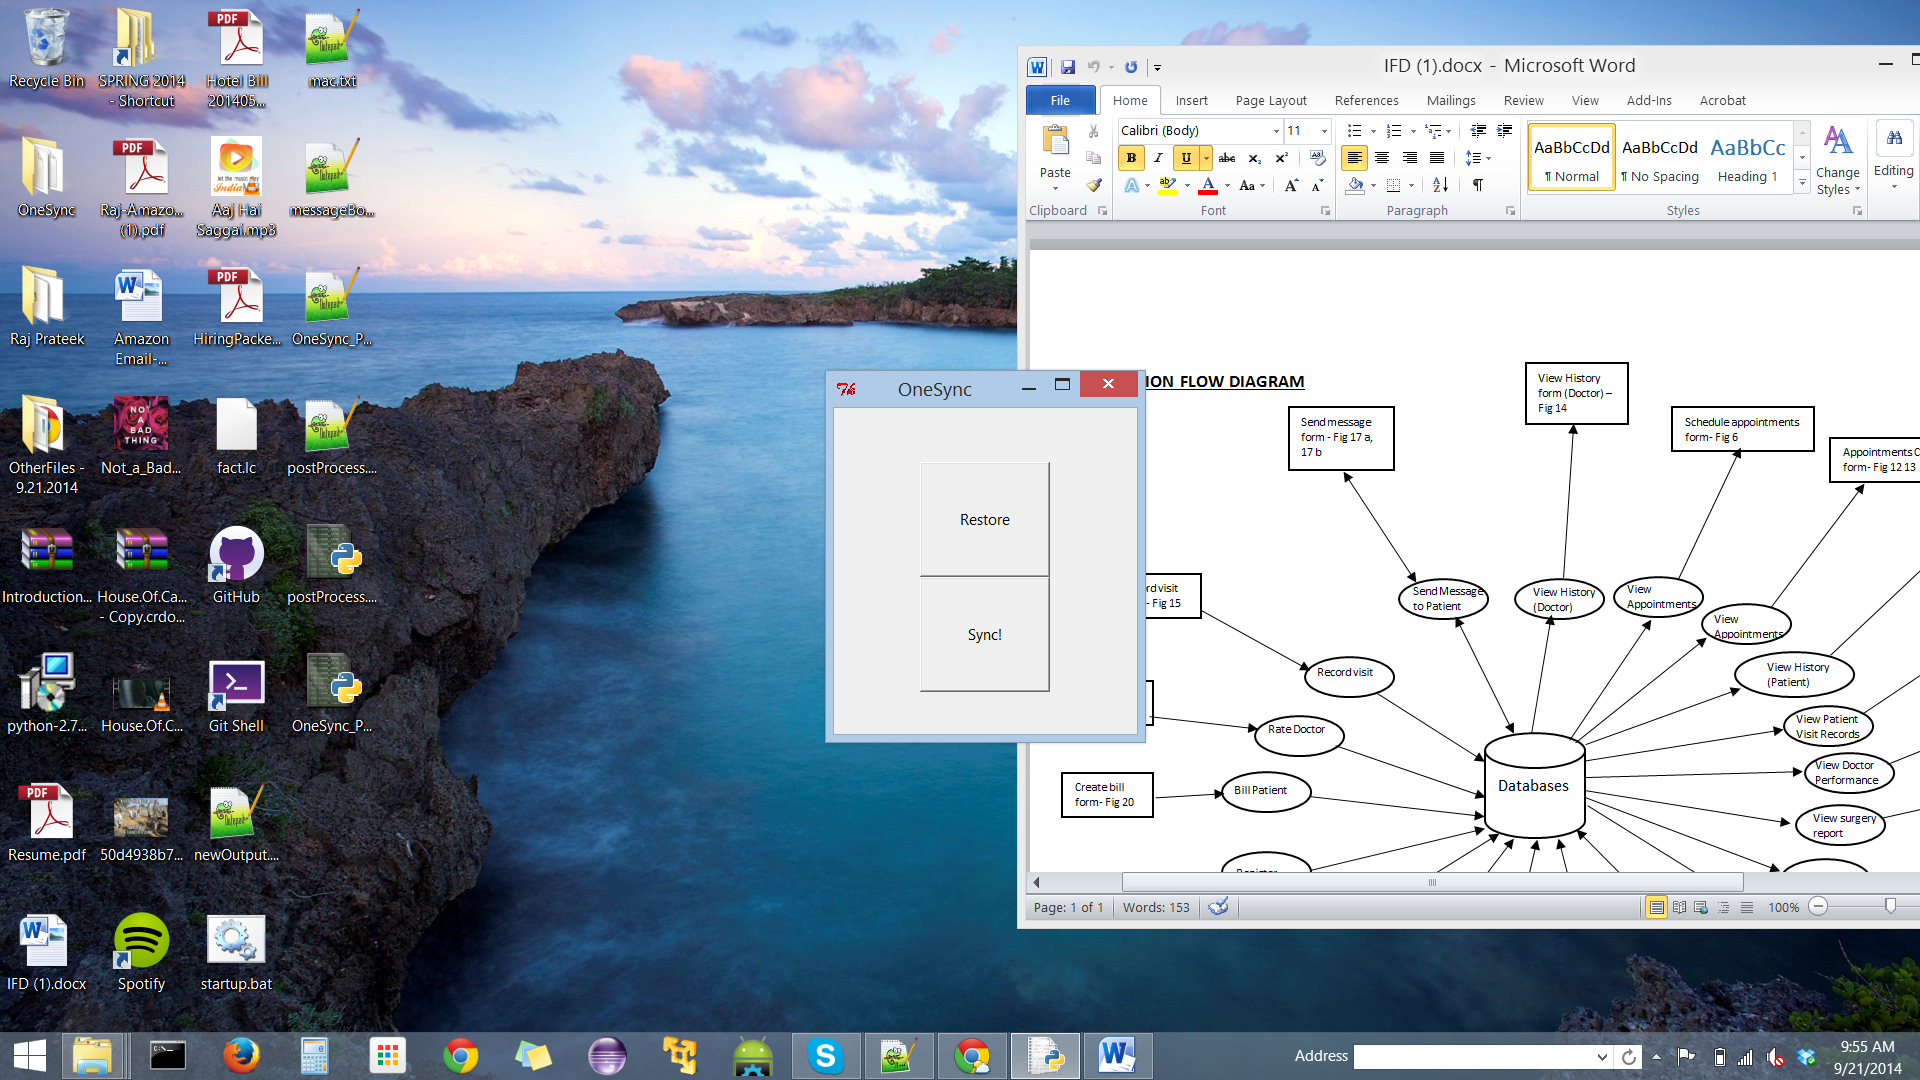
Task: Save document using Quick Access icon
Action: tap(1068, 67)
